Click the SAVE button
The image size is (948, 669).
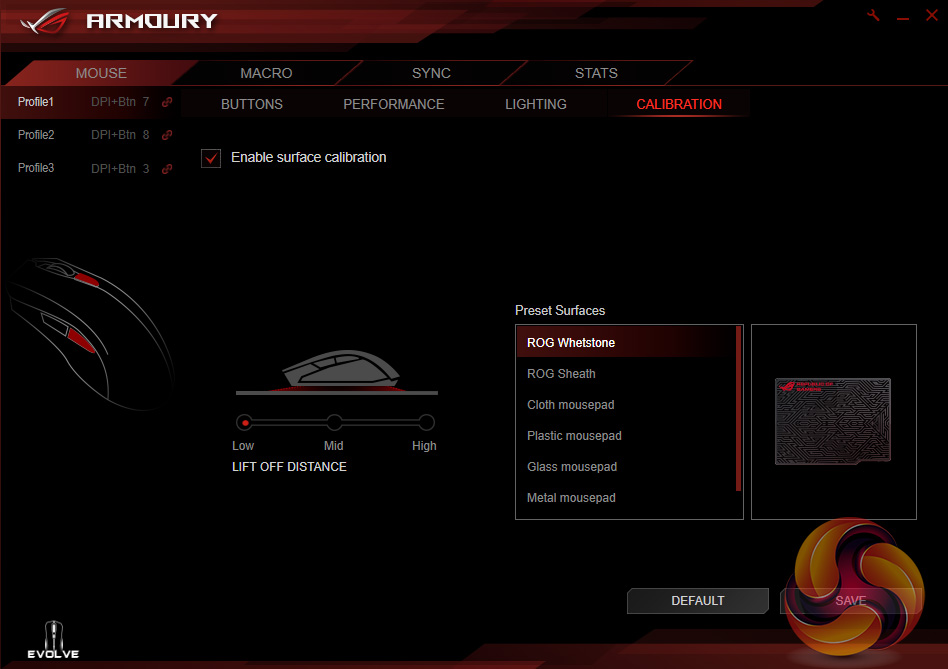click(x=851, y=601)
